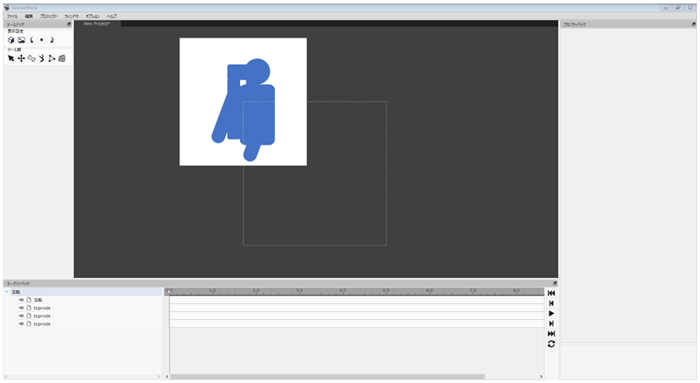
Task: Click the 8.0 mark on timeline ruler
Action: (516, 291)
